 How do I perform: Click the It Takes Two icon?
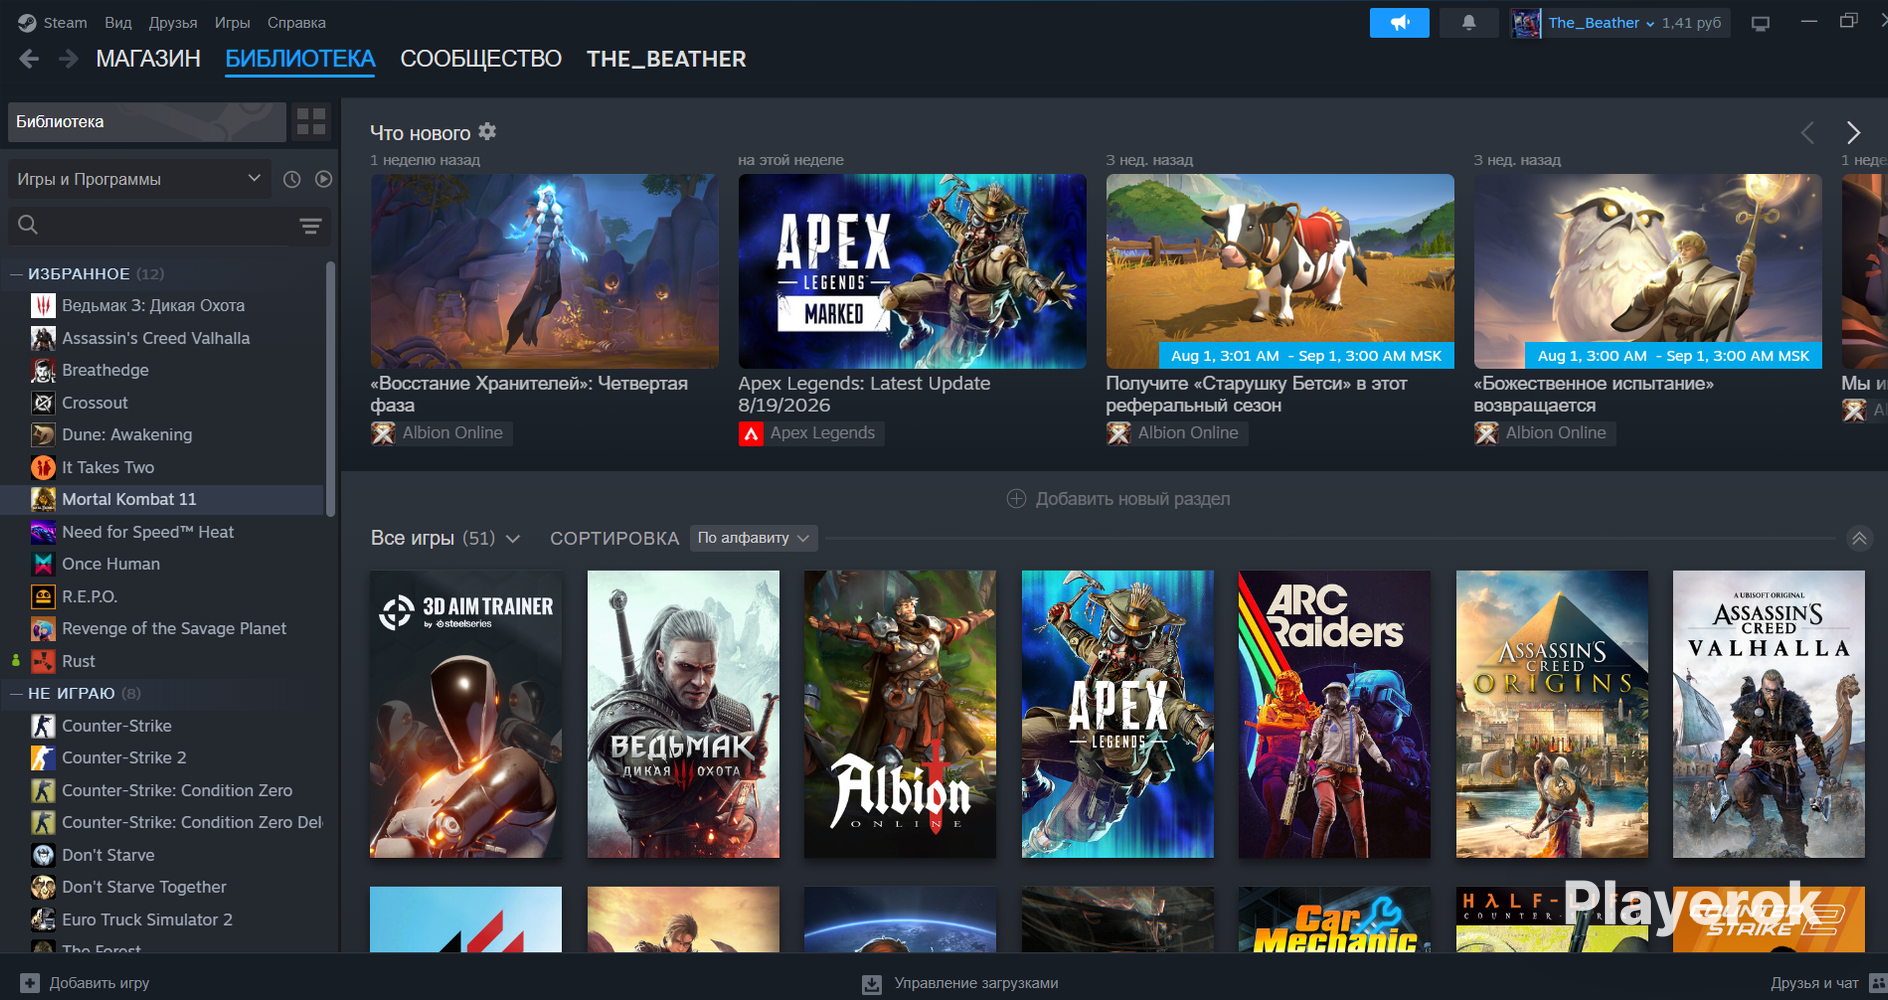coord(43,467)
